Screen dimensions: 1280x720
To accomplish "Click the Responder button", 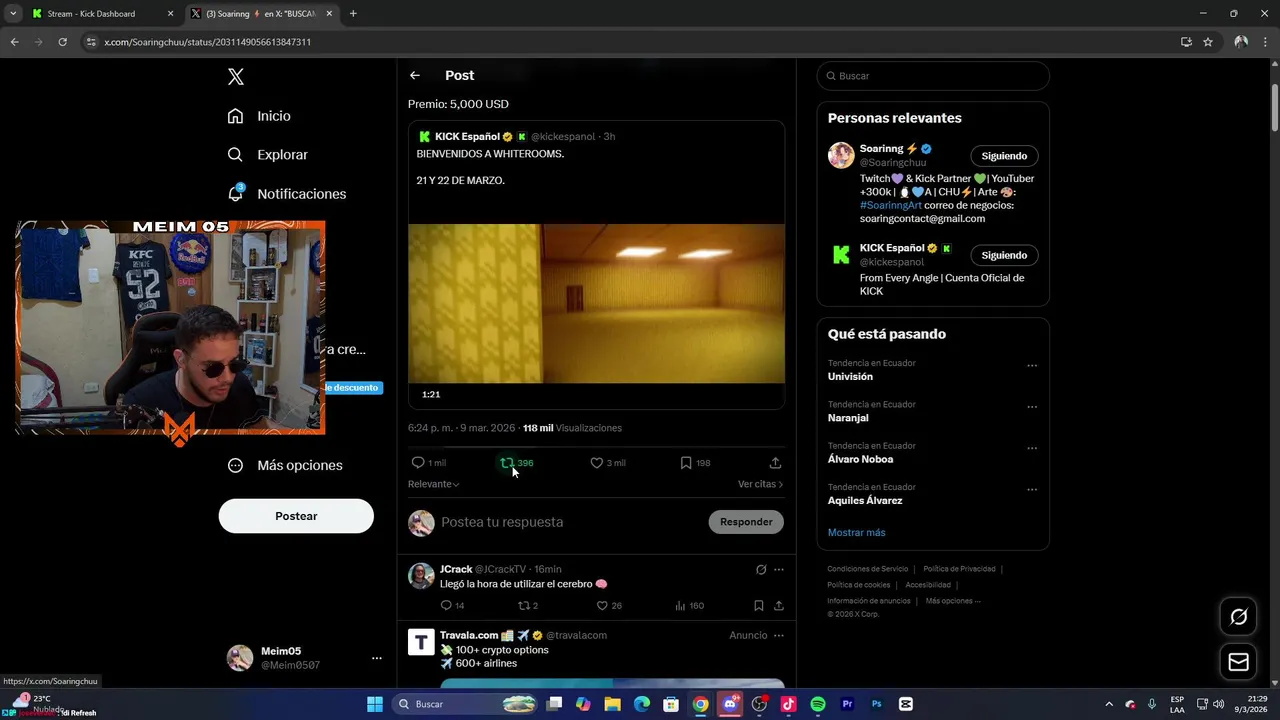I will 746,522.
